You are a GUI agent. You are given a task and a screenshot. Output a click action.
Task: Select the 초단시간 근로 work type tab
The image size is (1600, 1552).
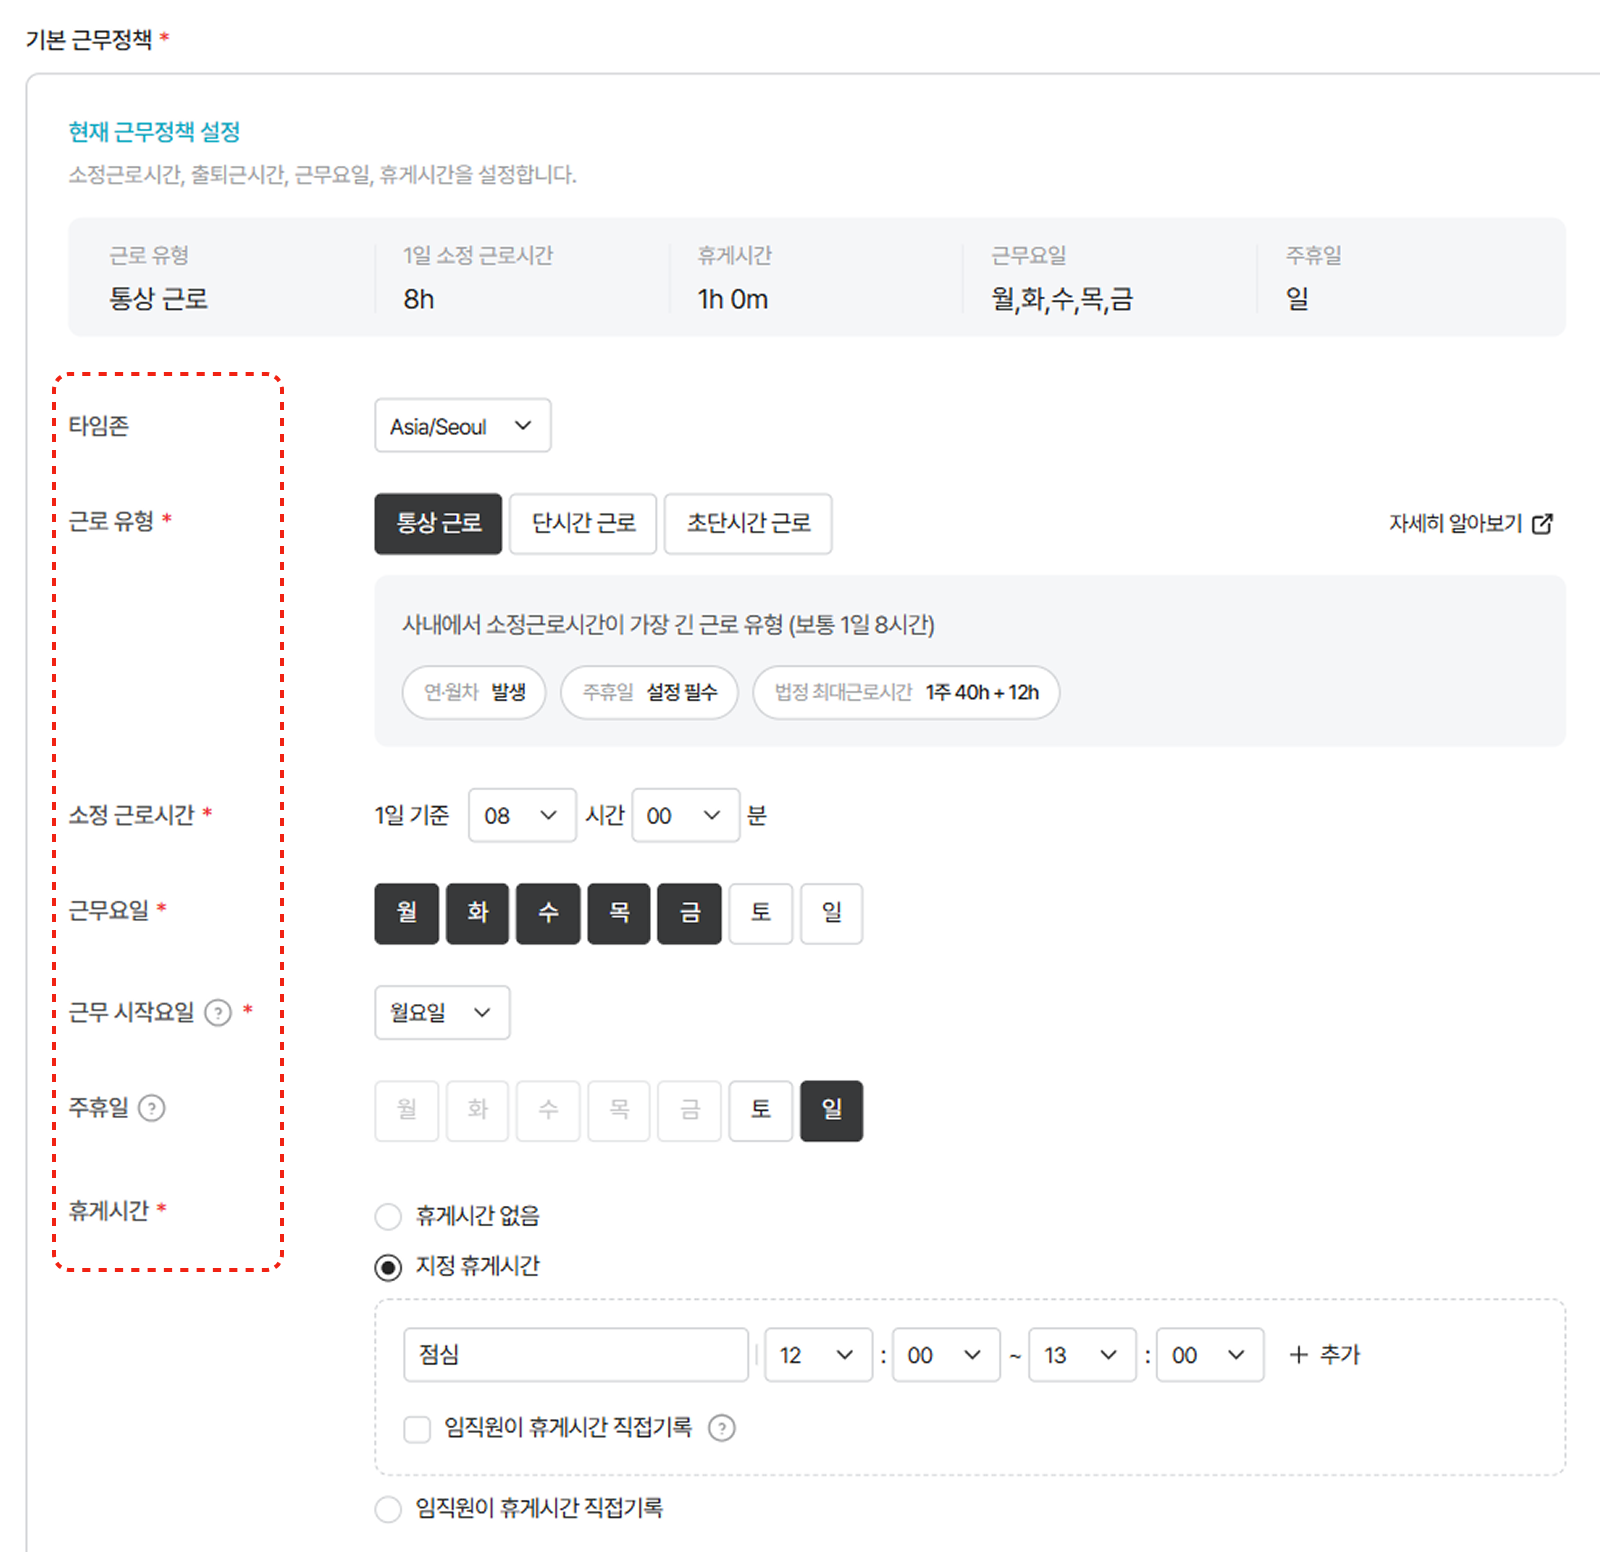point(748,523)
